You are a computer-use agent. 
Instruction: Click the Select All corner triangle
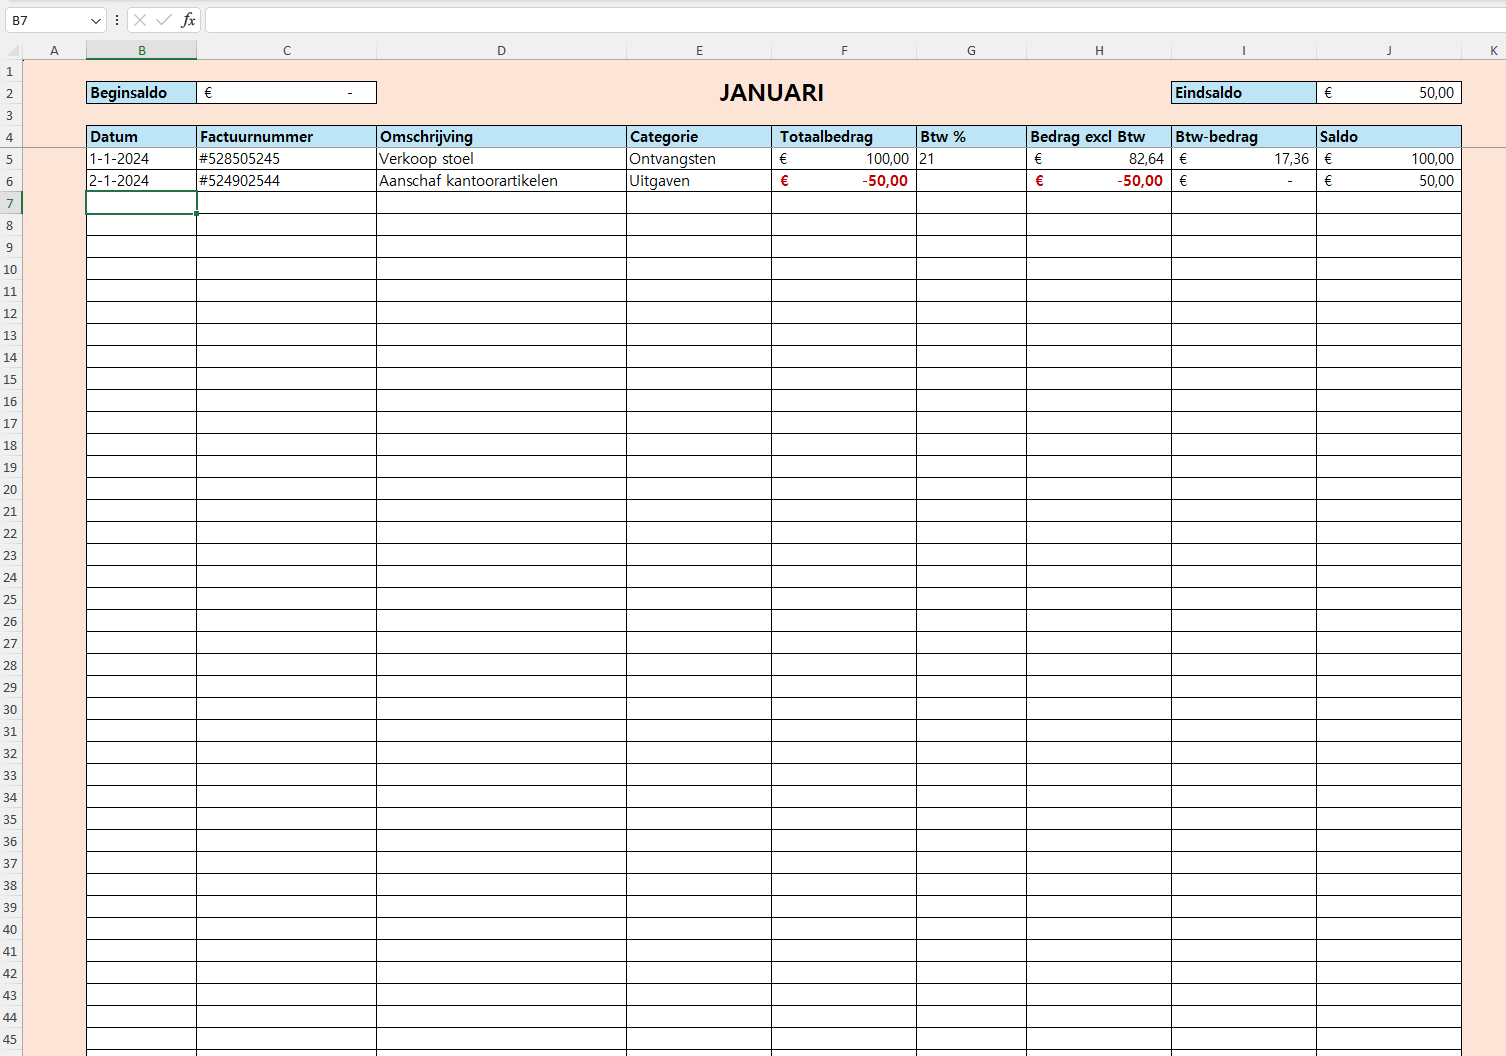[13, 51]
